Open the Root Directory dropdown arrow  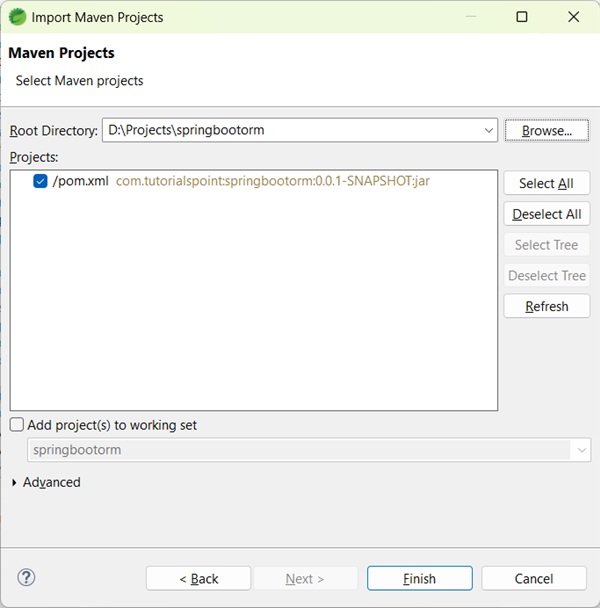click(x=488, y=130)
